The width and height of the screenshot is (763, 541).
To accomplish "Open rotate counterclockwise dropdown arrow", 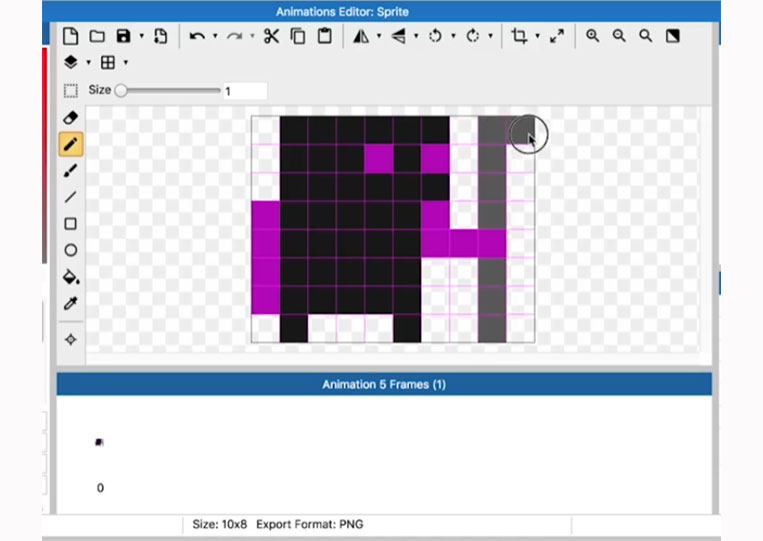I will click(454, 36).
